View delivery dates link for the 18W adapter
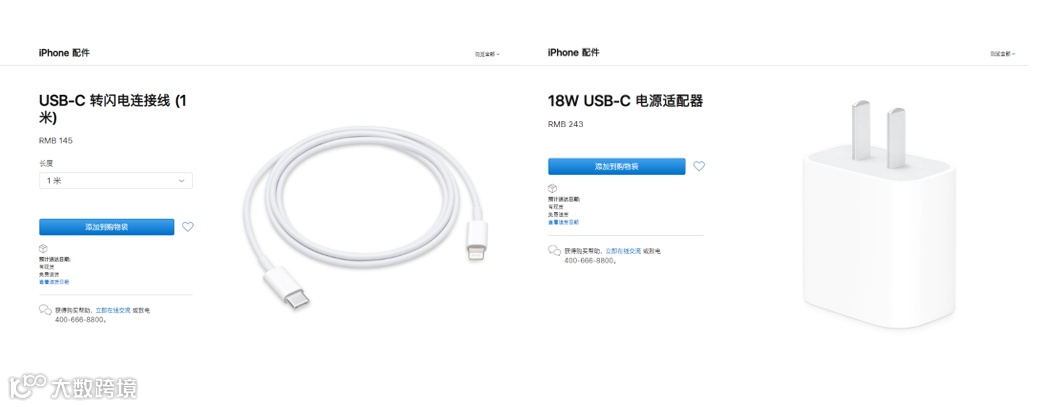The width and height of the screenshot is (1051, 407). (x=563, y=222)
